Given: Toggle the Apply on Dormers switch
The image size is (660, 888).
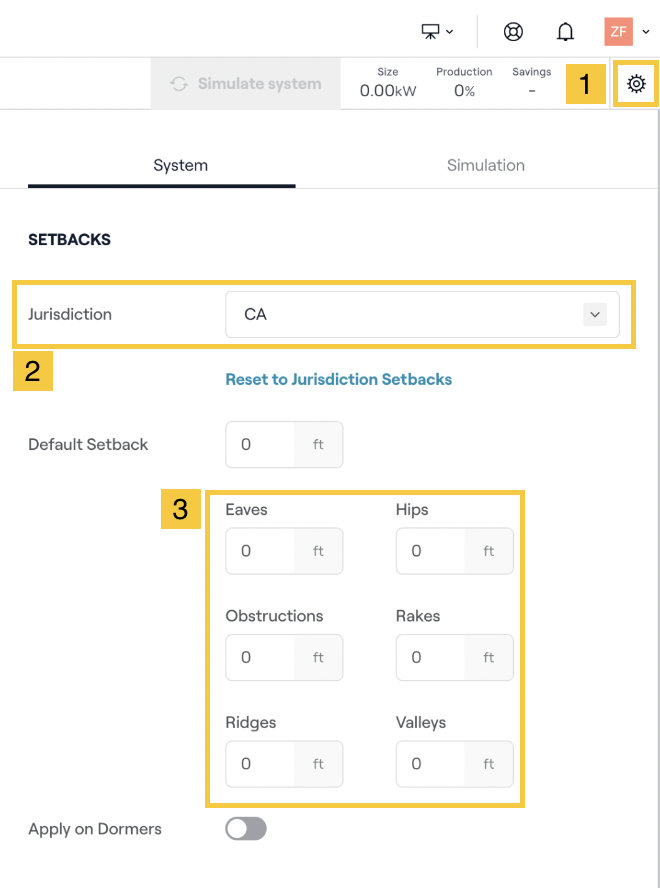Looking at the screenshot, I should pyautogui.click(x=246, y=829).
